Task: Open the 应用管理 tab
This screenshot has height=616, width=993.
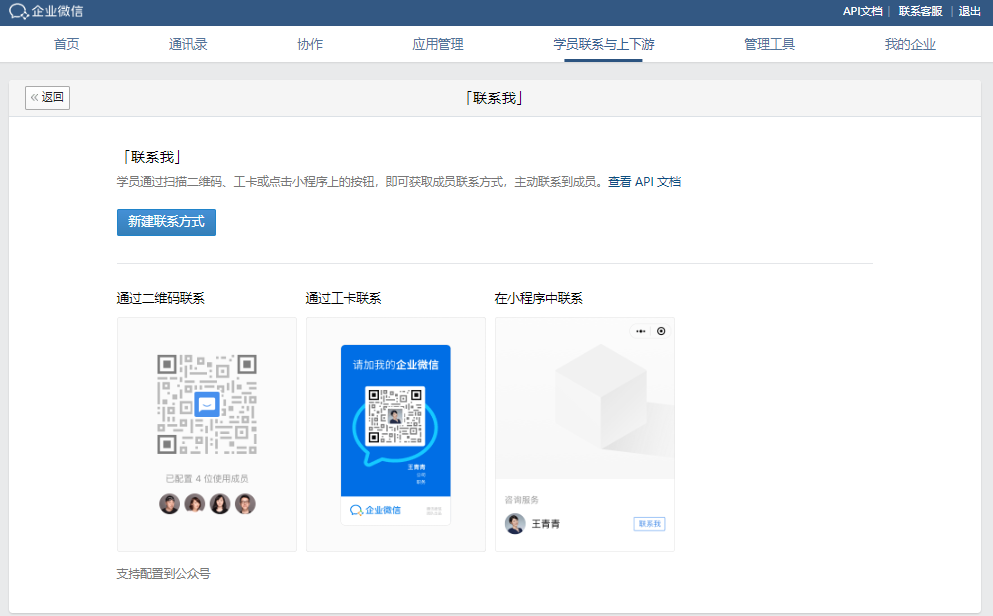Action: click(438, 44)
